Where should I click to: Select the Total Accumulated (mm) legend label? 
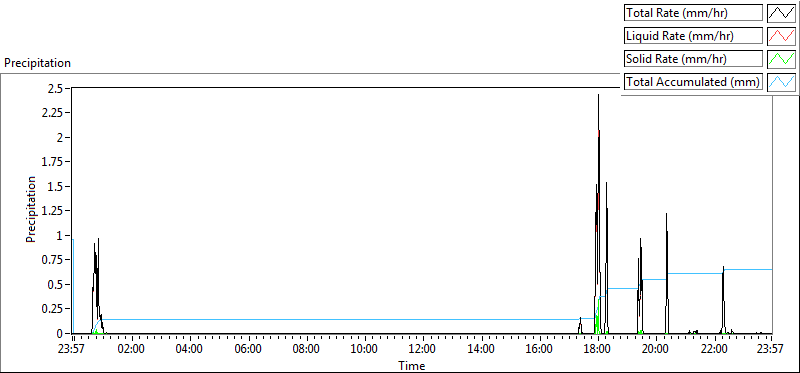click(693, 82)
